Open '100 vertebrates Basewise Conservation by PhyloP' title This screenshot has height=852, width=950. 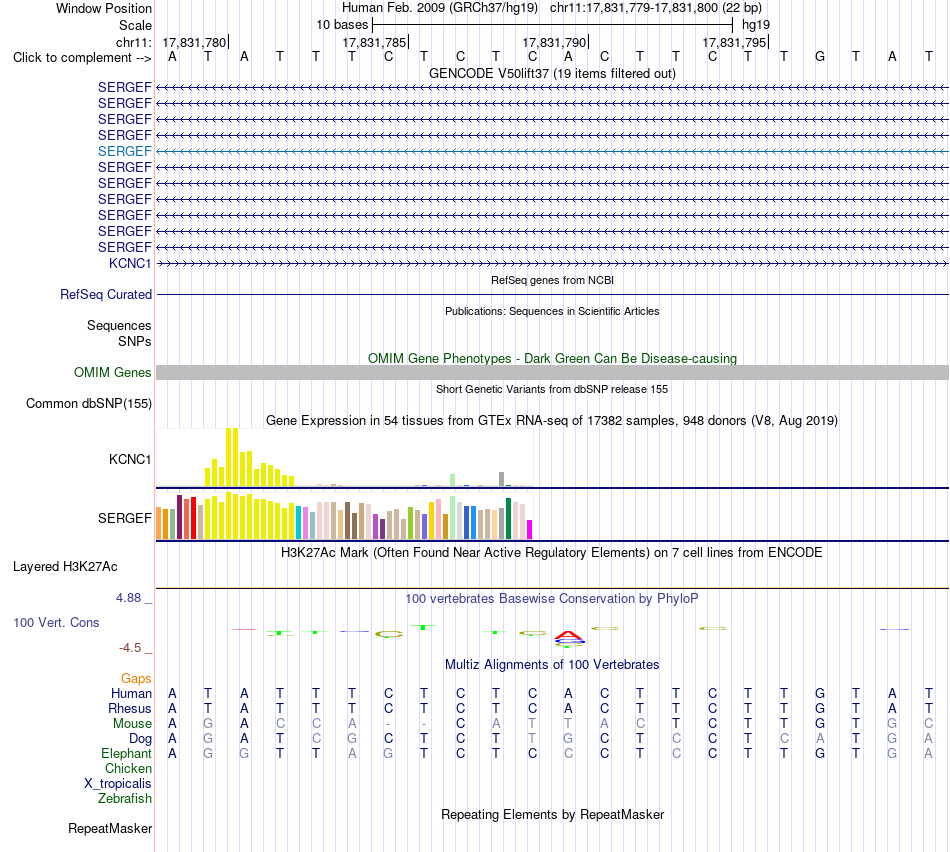[x=552, y=599]
